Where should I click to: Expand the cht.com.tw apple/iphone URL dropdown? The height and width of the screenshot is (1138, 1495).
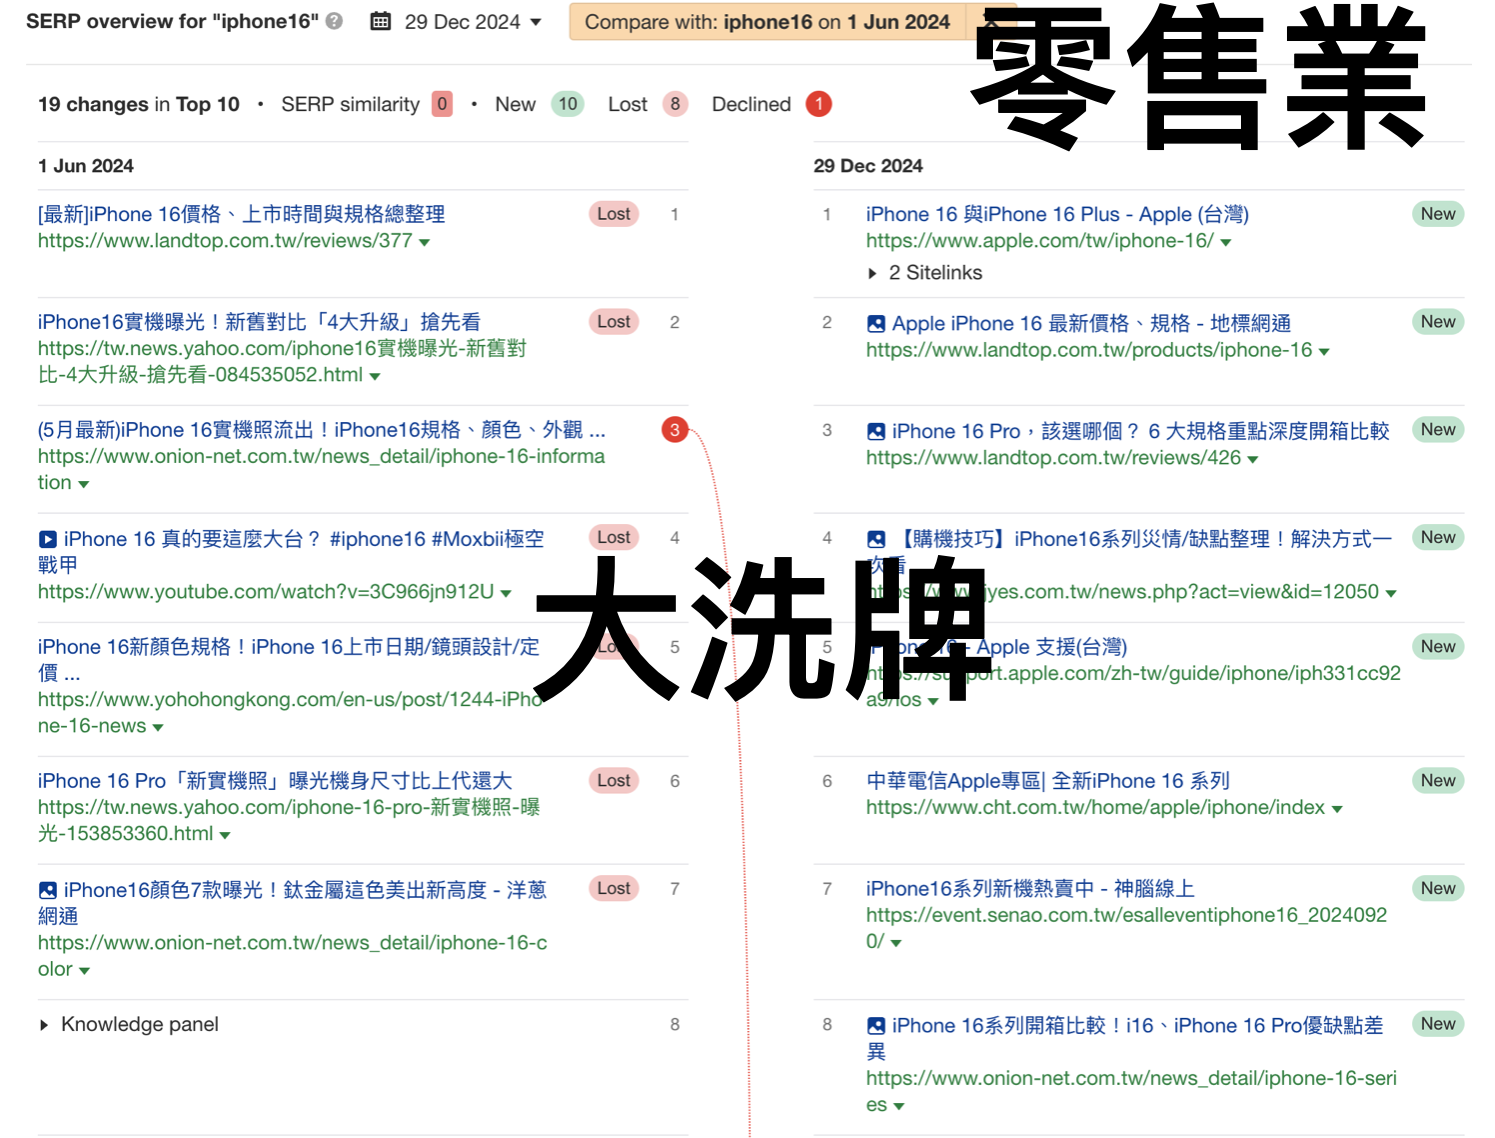[1337, 809]
